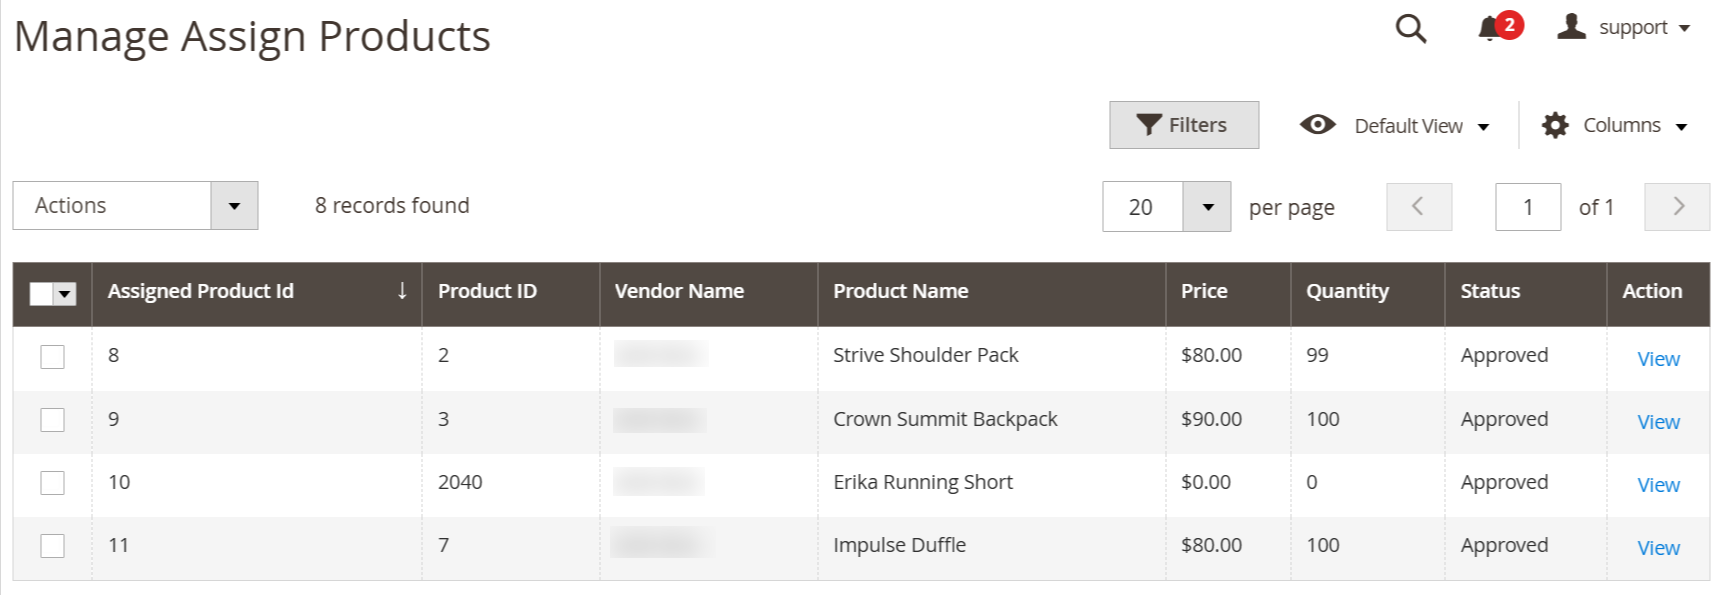Click the support user account icon

1571,27
